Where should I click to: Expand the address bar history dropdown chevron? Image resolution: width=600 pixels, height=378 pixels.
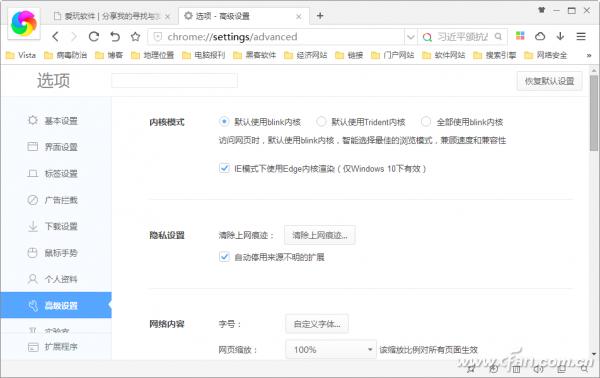pyautogui.click(x=411, y=37)
